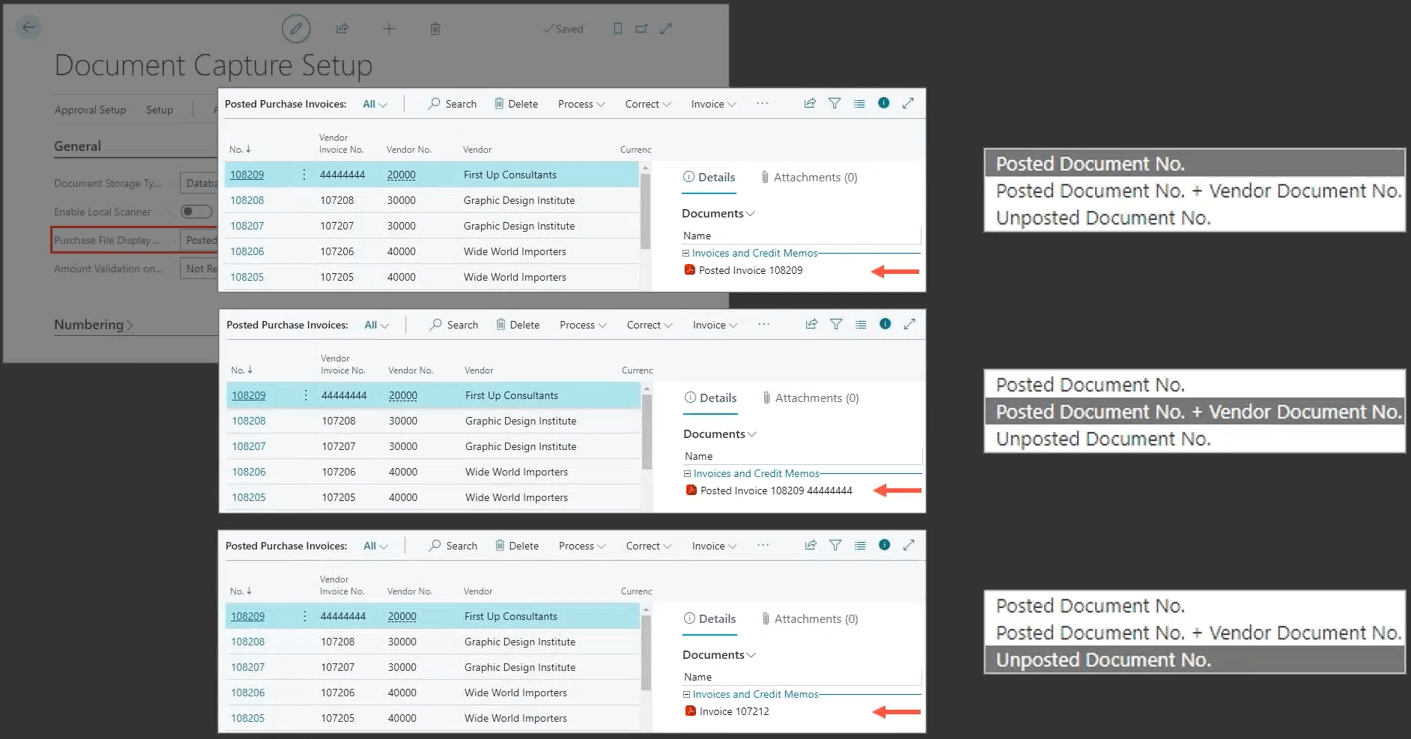This screenshot has width=1411, height=739.
Task: Click the trash delete icon in page header
Action: click(435, 29)
